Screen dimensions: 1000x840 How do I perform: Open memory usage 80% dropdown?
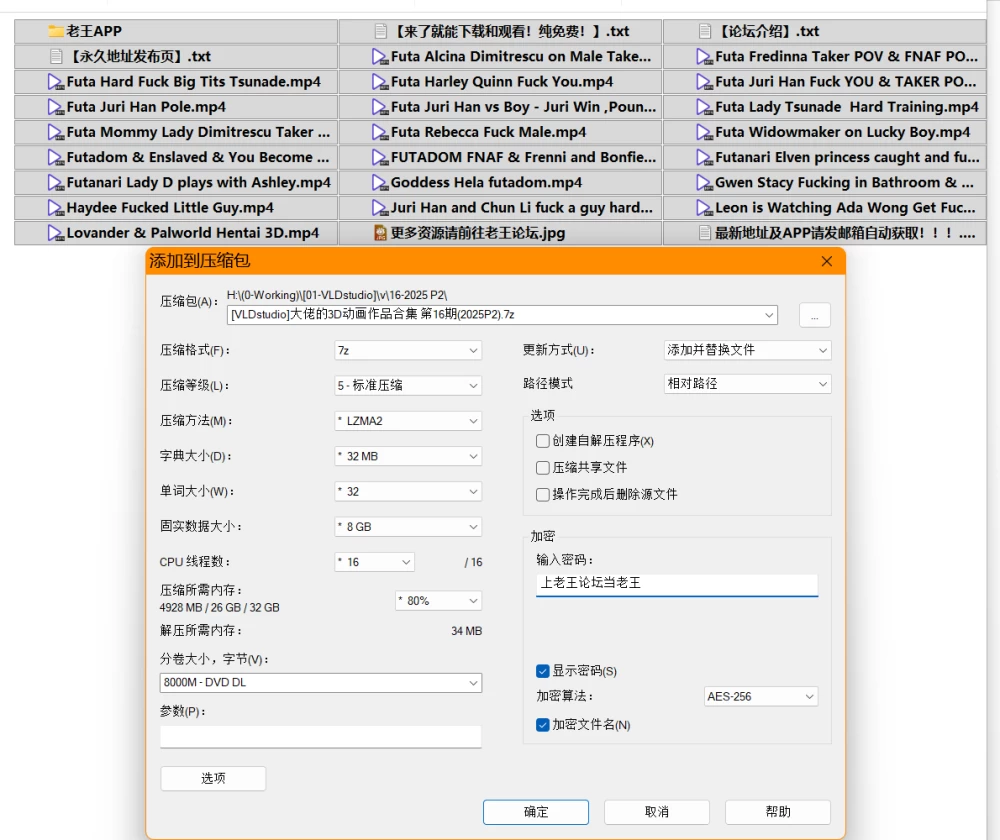click(439, 601)
